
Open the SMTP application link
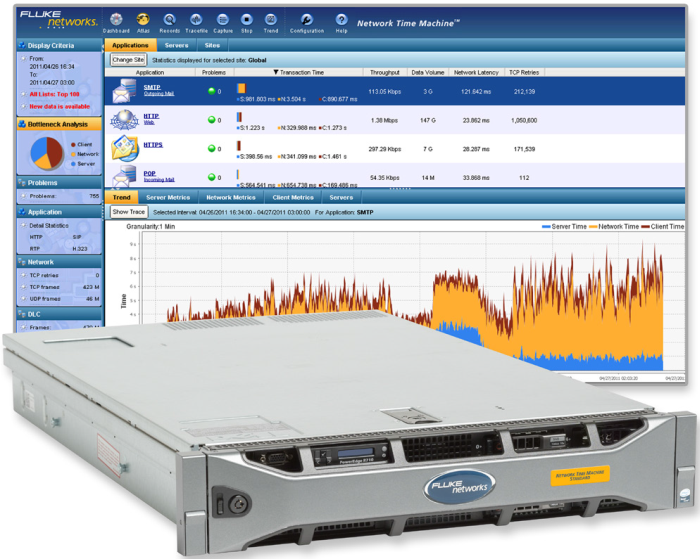[x=152, y=87]
